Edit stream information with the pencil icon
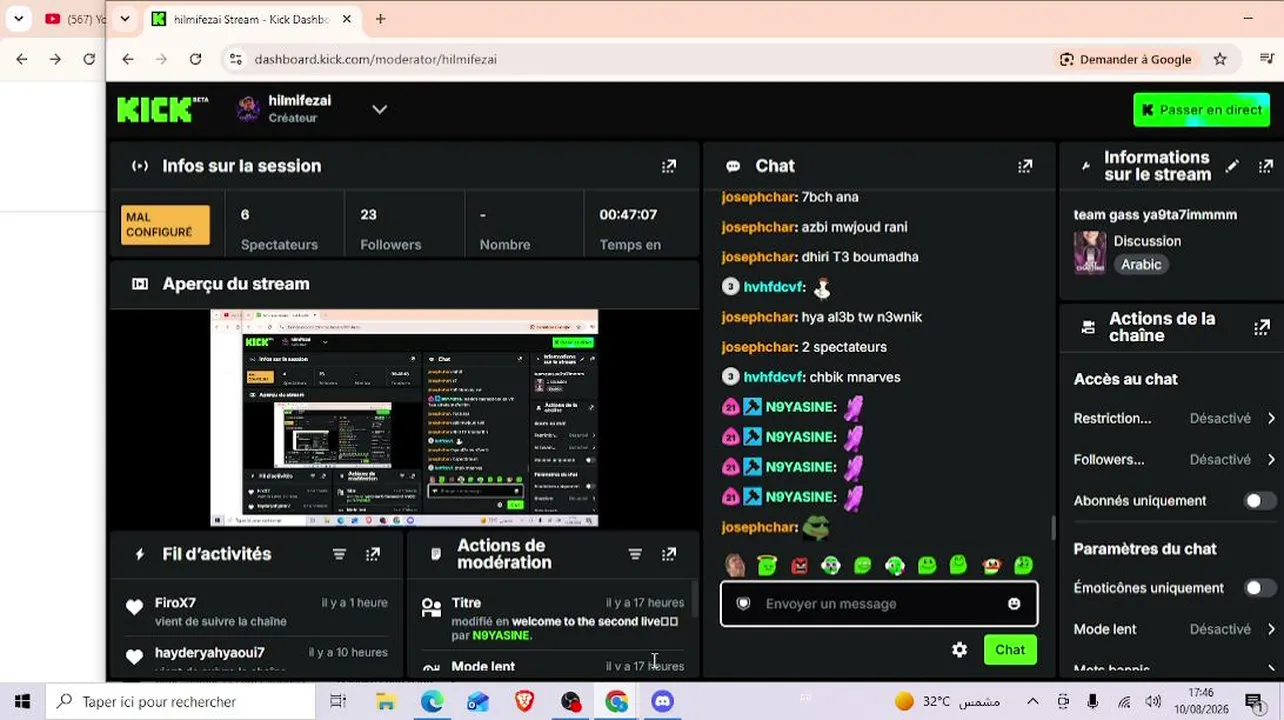Image resolution: width=1284 pixels, height=720 pixels. 1232,166
